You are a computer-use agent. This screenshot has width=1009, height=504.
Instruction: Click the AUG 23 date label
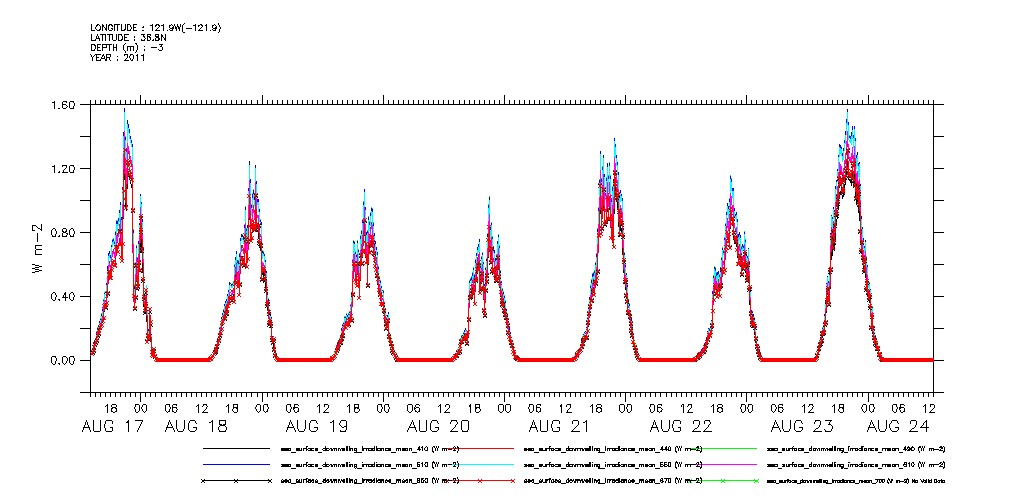pos(802,427)
